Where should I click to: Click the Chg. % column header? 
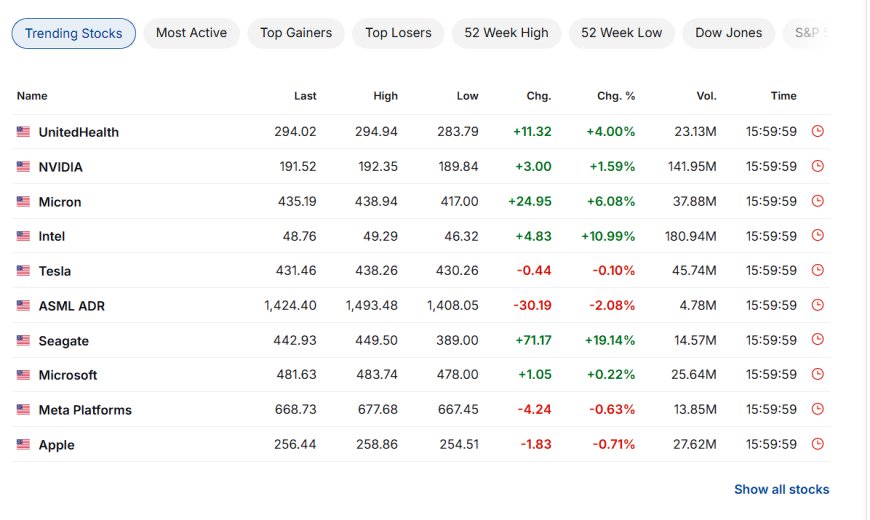(x=616, y=96)
